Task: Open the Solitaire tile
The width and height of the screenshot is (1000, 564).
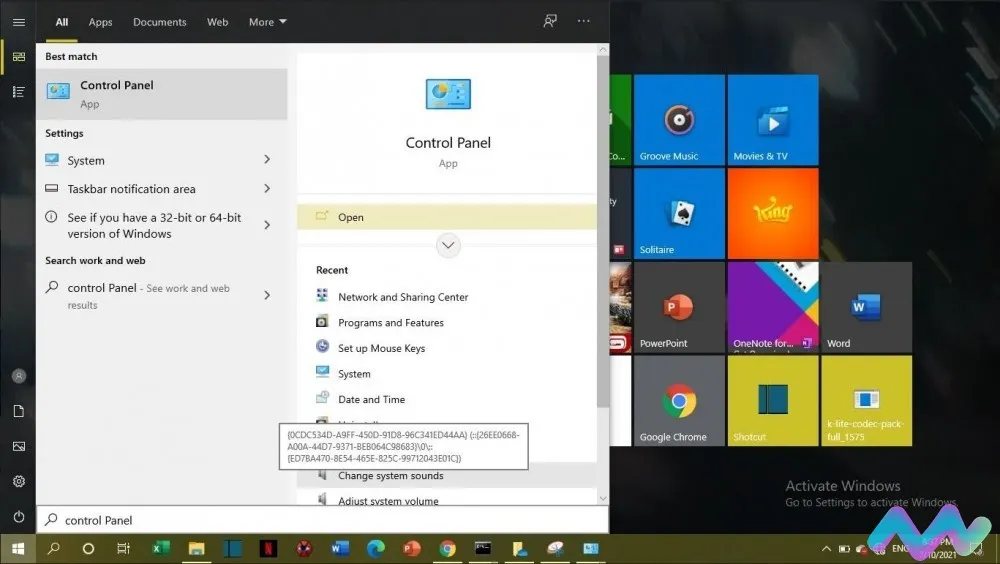Action: (x=679, y=214)
